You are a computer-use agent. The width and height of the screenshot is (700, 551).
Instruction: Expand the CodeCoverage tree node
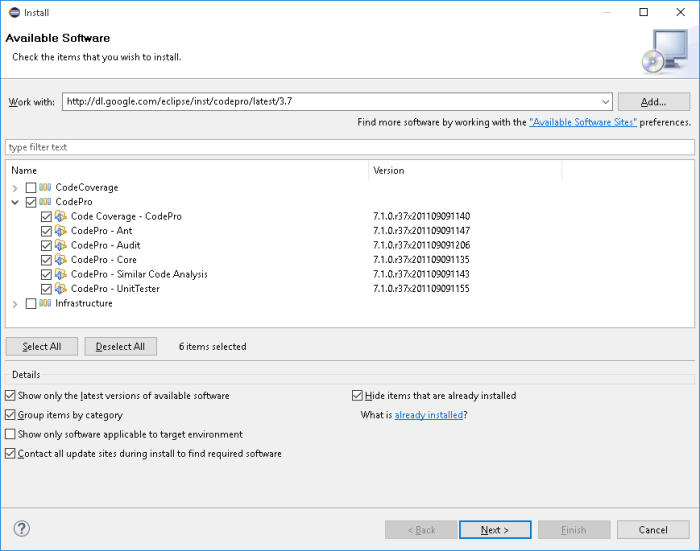pos(15,188)
